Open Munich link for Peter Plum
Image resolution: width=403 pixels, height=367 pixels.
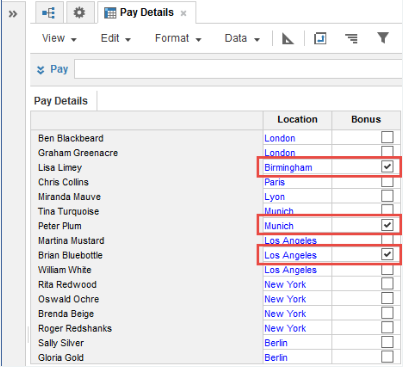pyautogui.click(x=279, y=226)
